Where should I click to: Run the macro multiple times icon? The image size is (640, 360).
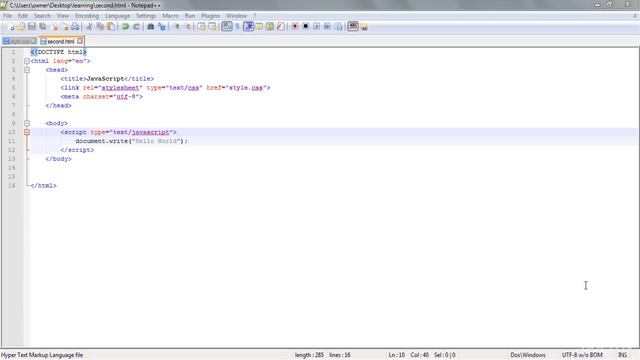327,27
